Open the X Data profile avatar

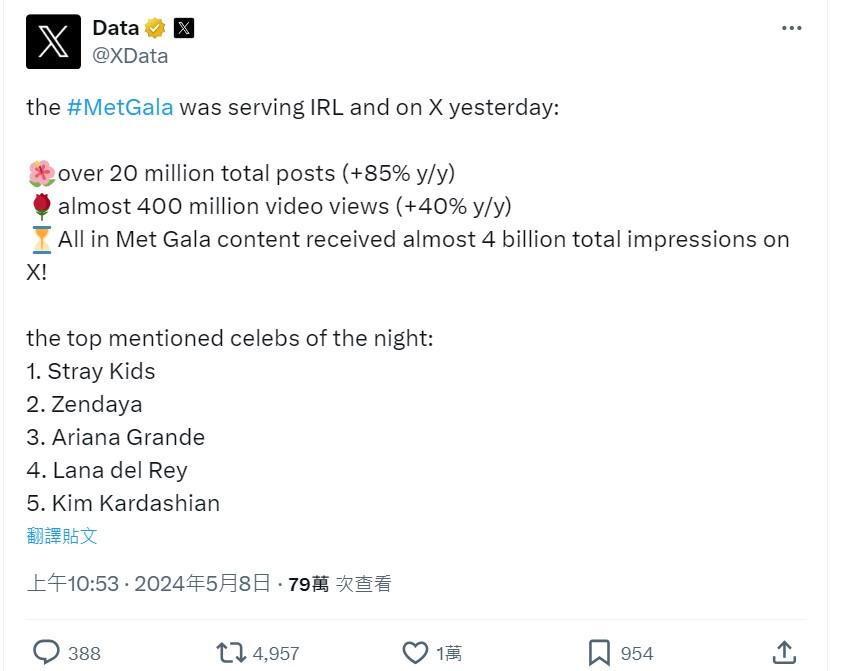[53, 42]
